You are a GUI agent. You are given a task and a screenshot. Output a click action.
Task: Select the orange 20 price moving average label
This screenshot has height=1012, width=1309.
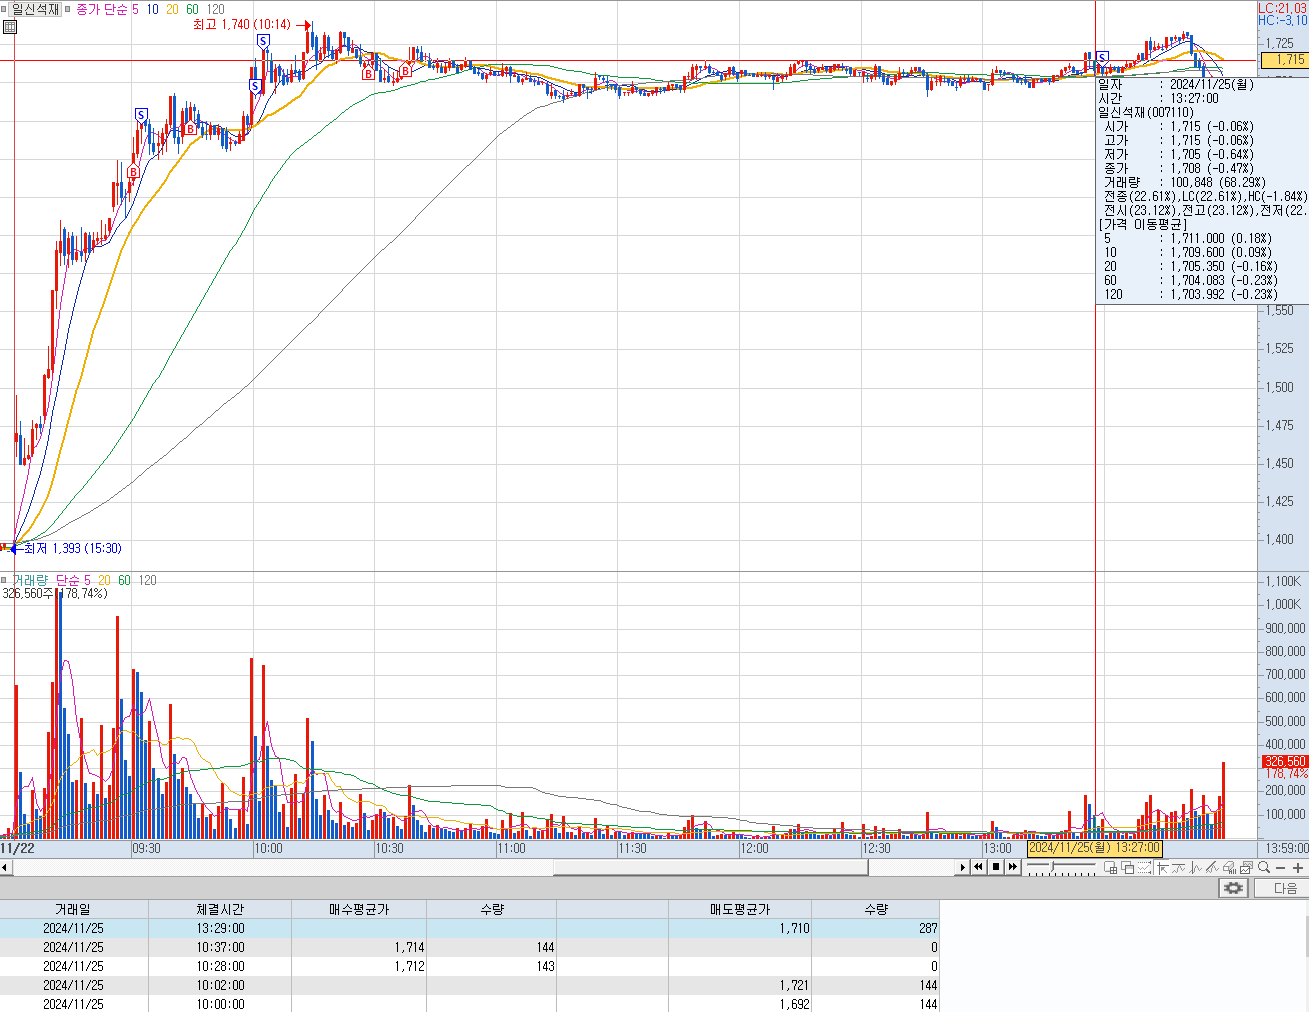click(x=172, y=9)
